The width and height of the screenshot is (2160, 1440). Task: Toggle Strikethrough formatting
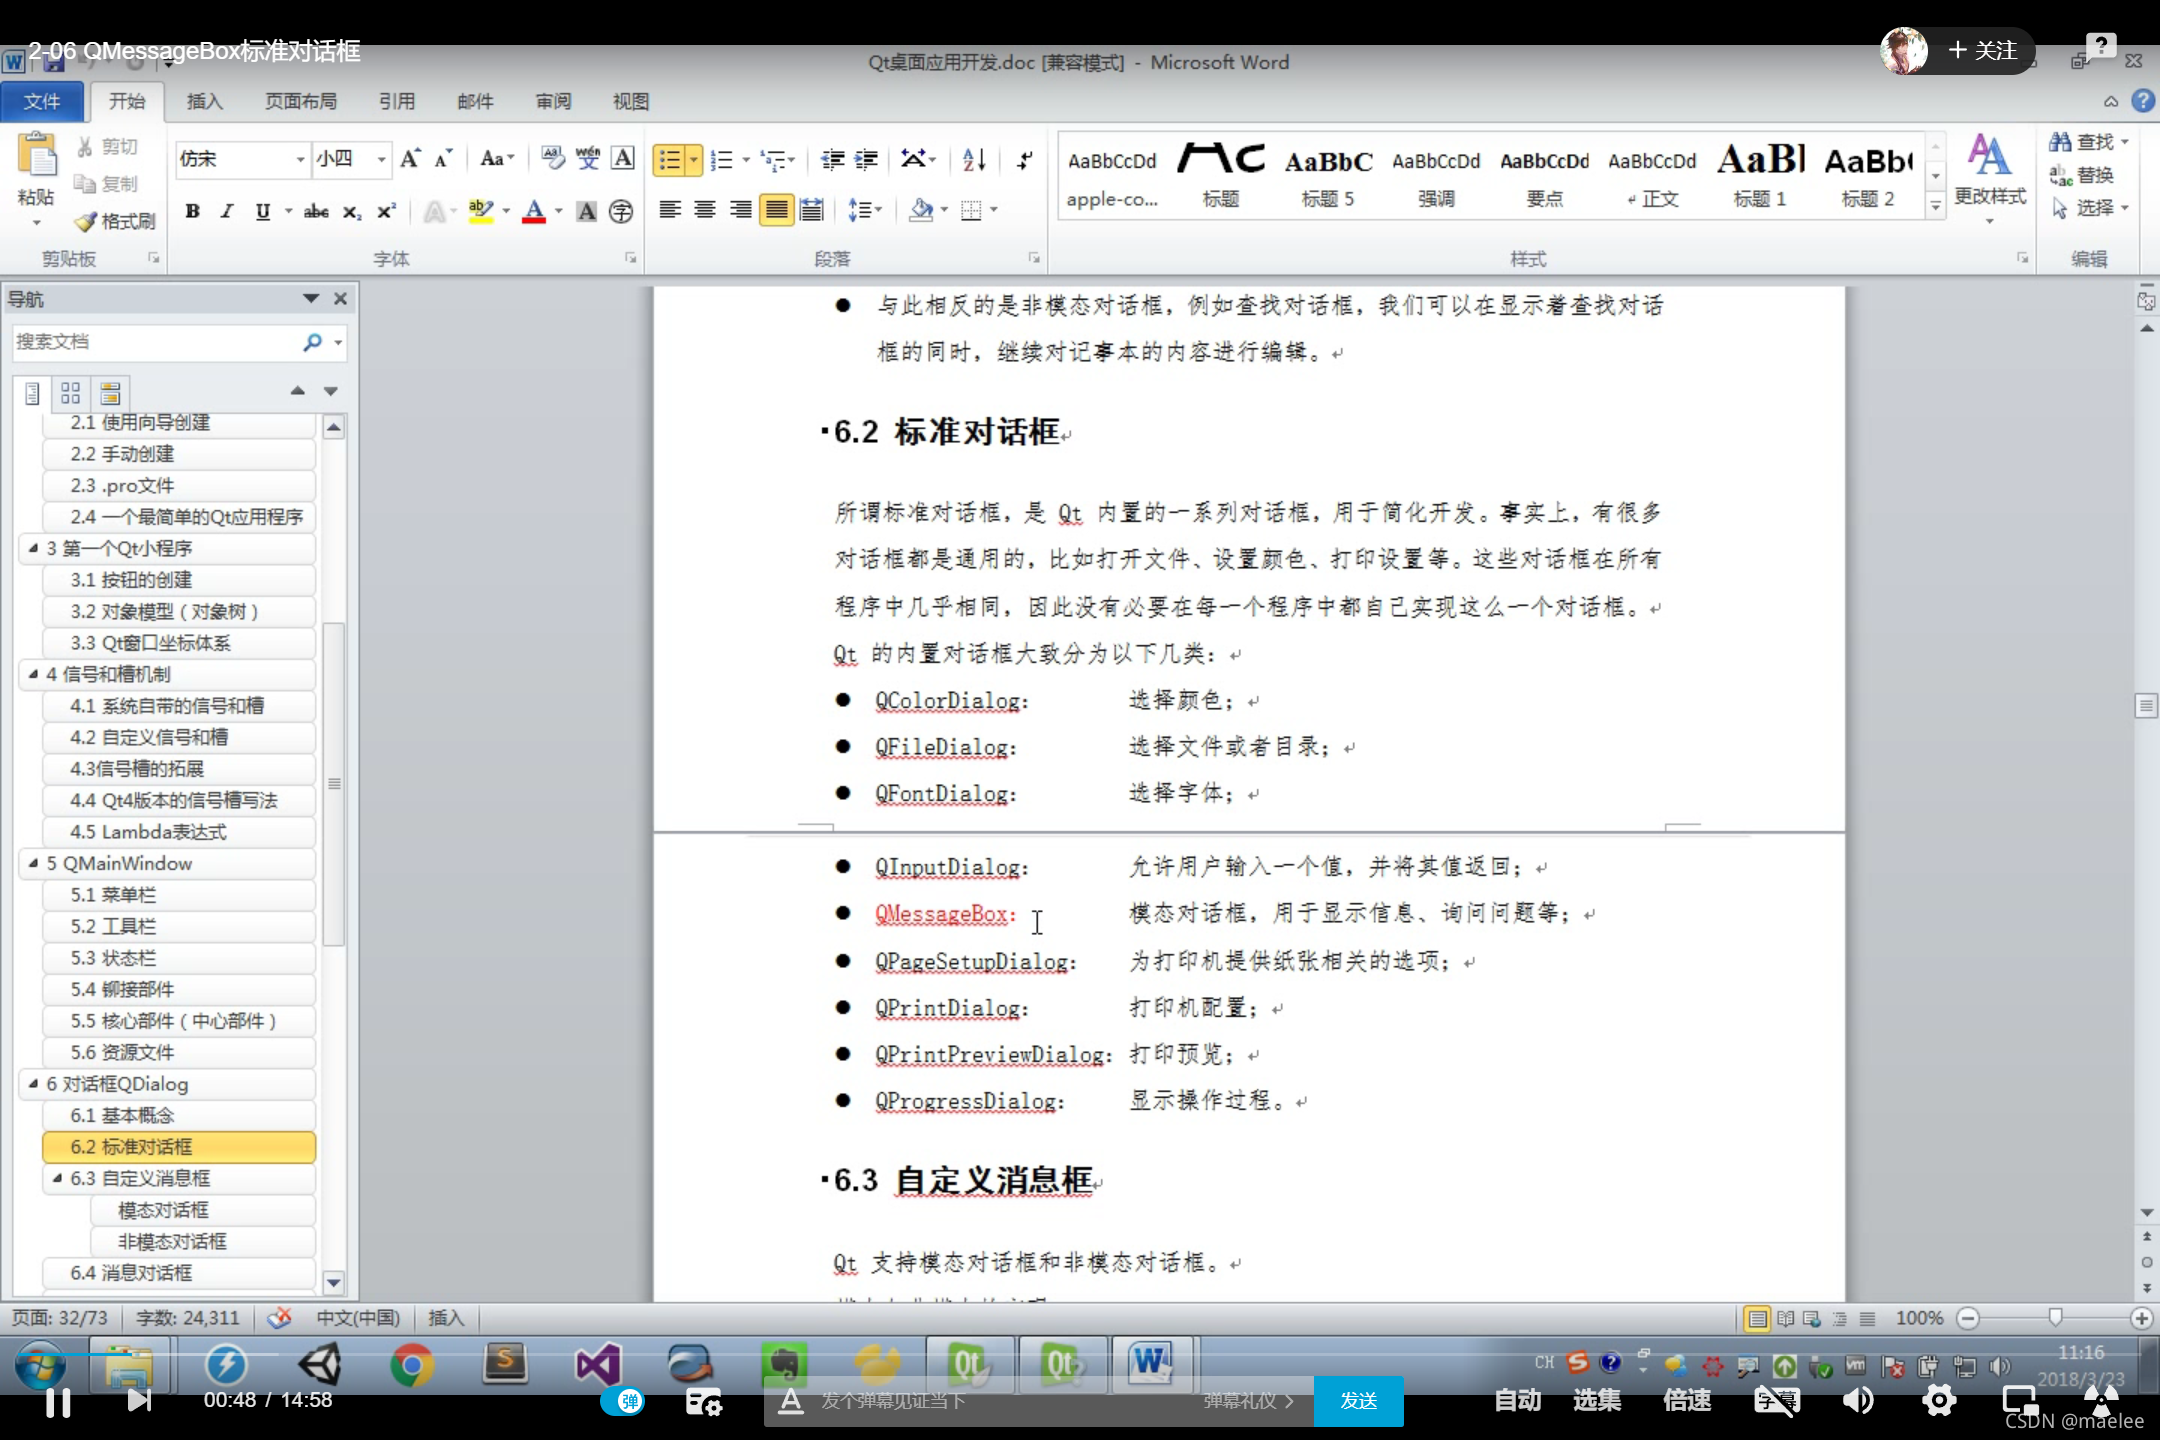(x=316, y=211)
